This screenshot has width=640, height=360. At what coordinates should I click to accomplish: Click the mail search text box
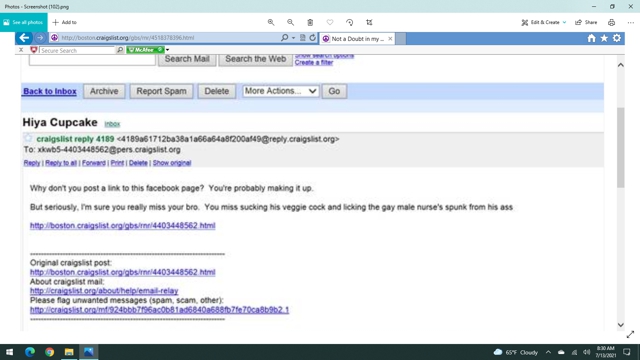92,60
